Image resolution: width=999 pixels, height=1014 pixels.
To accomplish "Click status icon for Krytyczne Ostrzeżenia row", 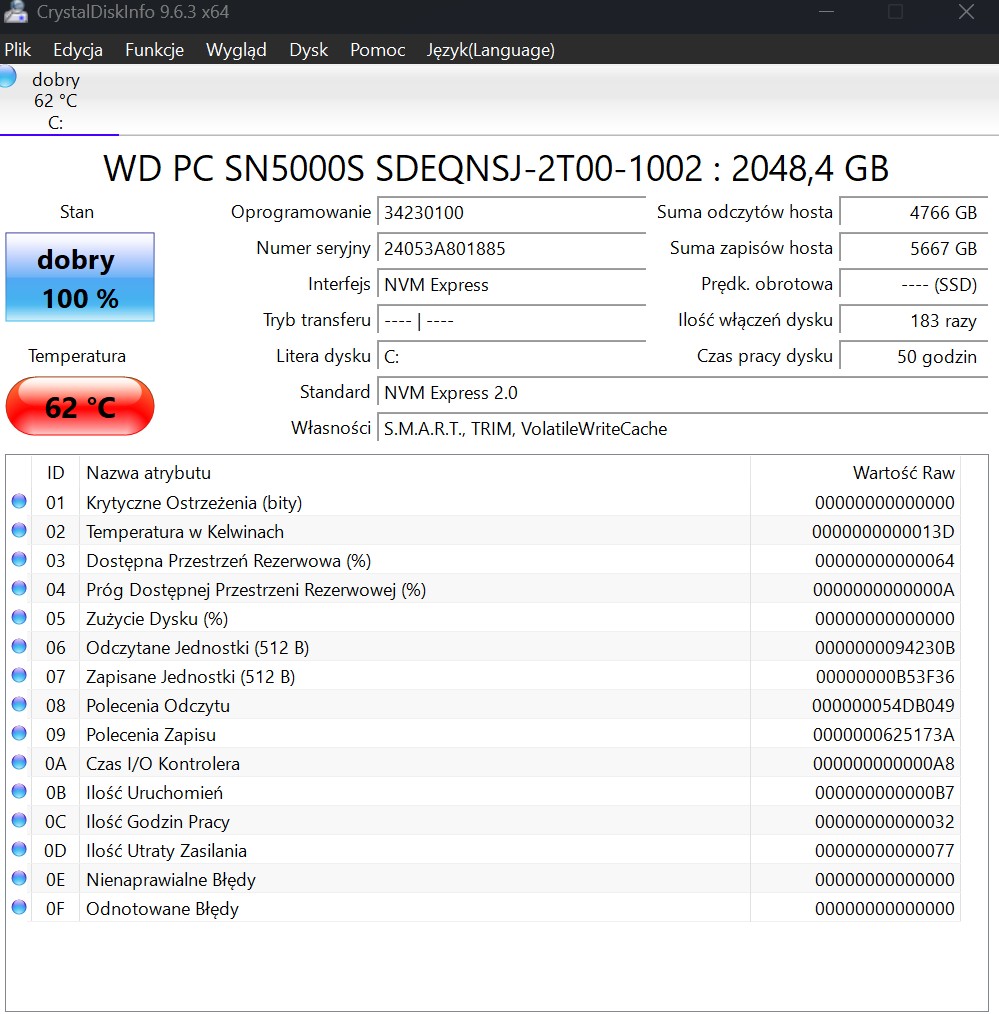I will (x=19, y=502).
